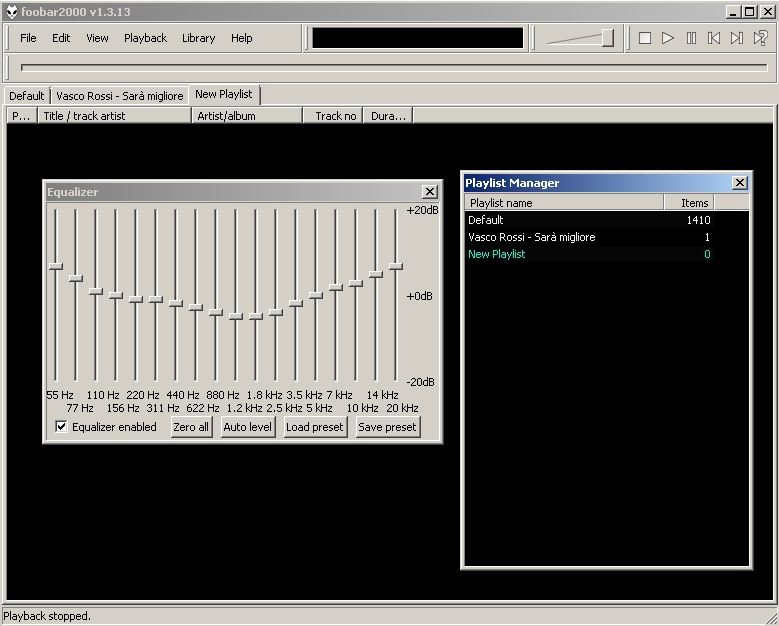The image size is (779, 626).
Task: Click the Pause toolbar button
Action: pos(691,38)
